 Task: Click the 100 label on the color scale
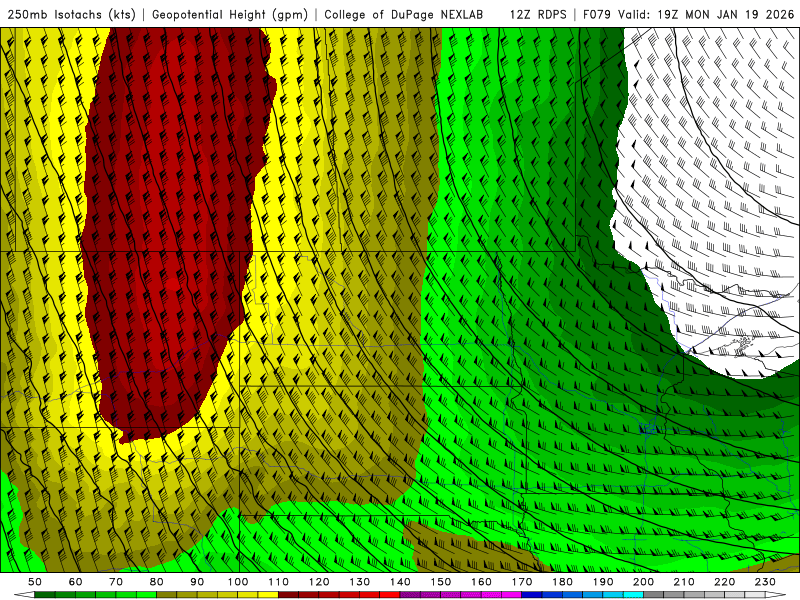coord(238,582)
